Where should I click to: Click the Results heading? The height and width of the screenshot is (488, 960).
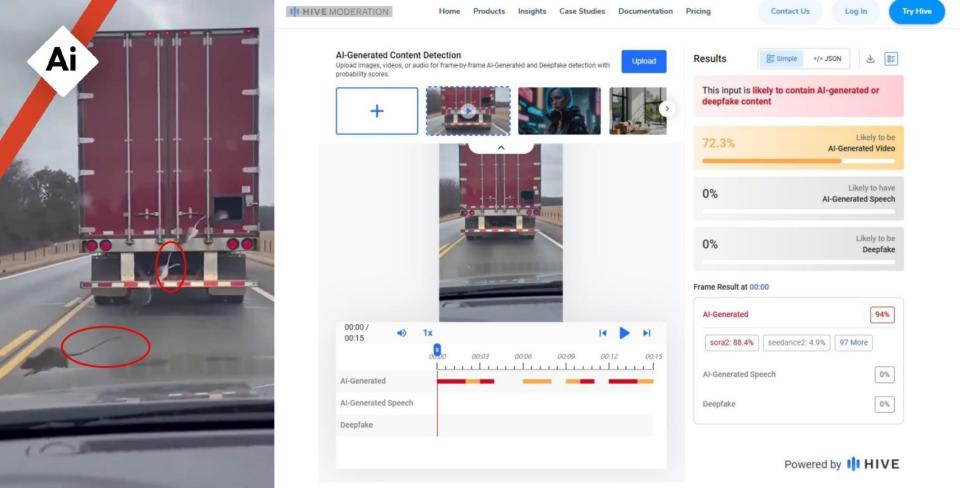tap(710, 59)
